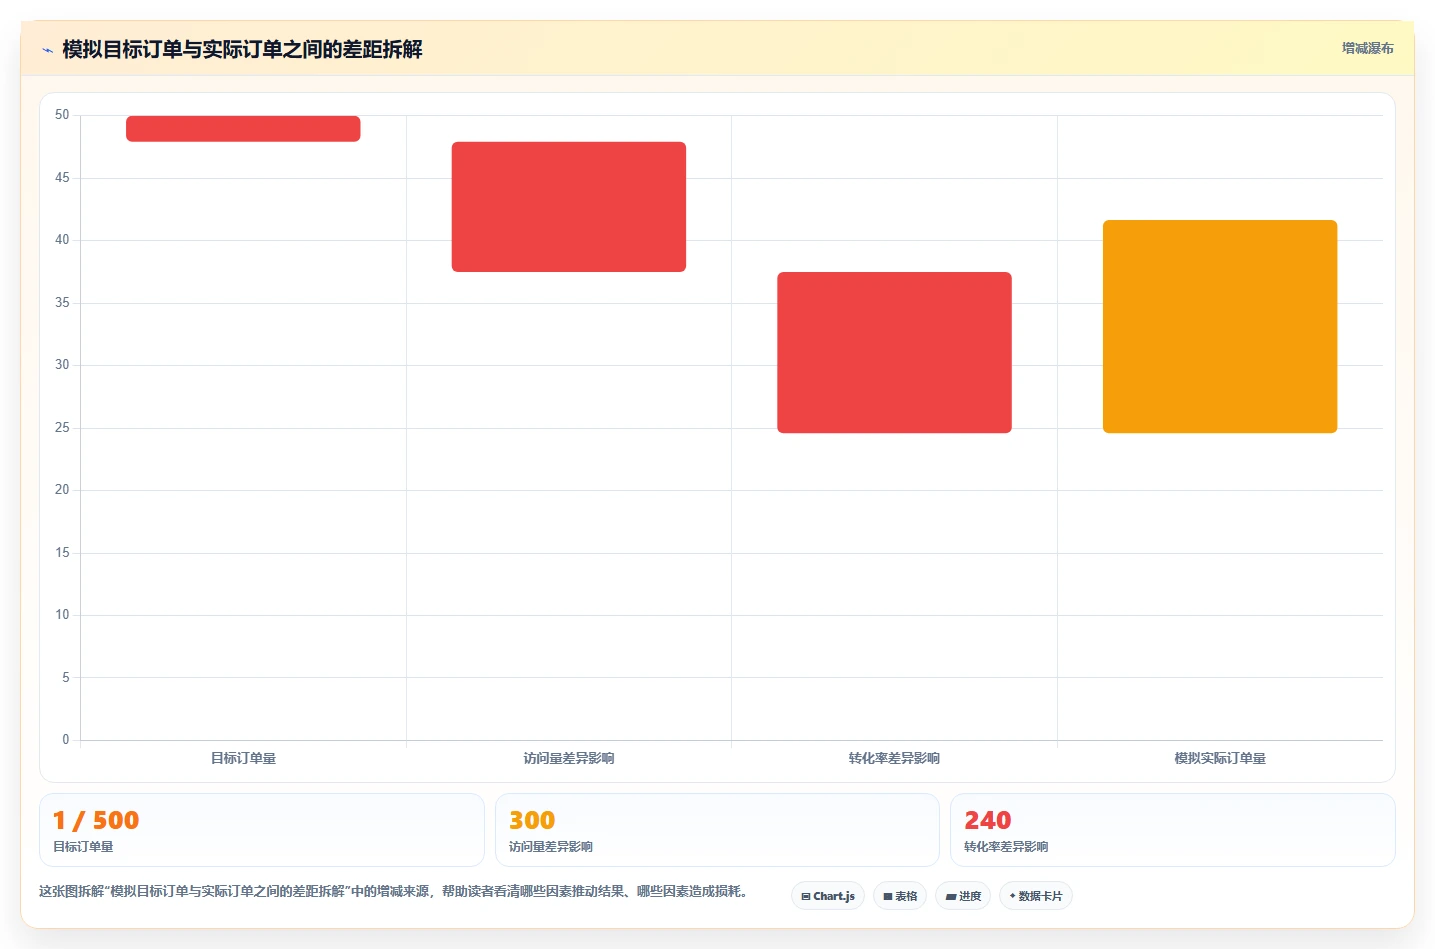
Task: Select the red 转化率差异影响 waterfall bar
Action: coord(894,352)
